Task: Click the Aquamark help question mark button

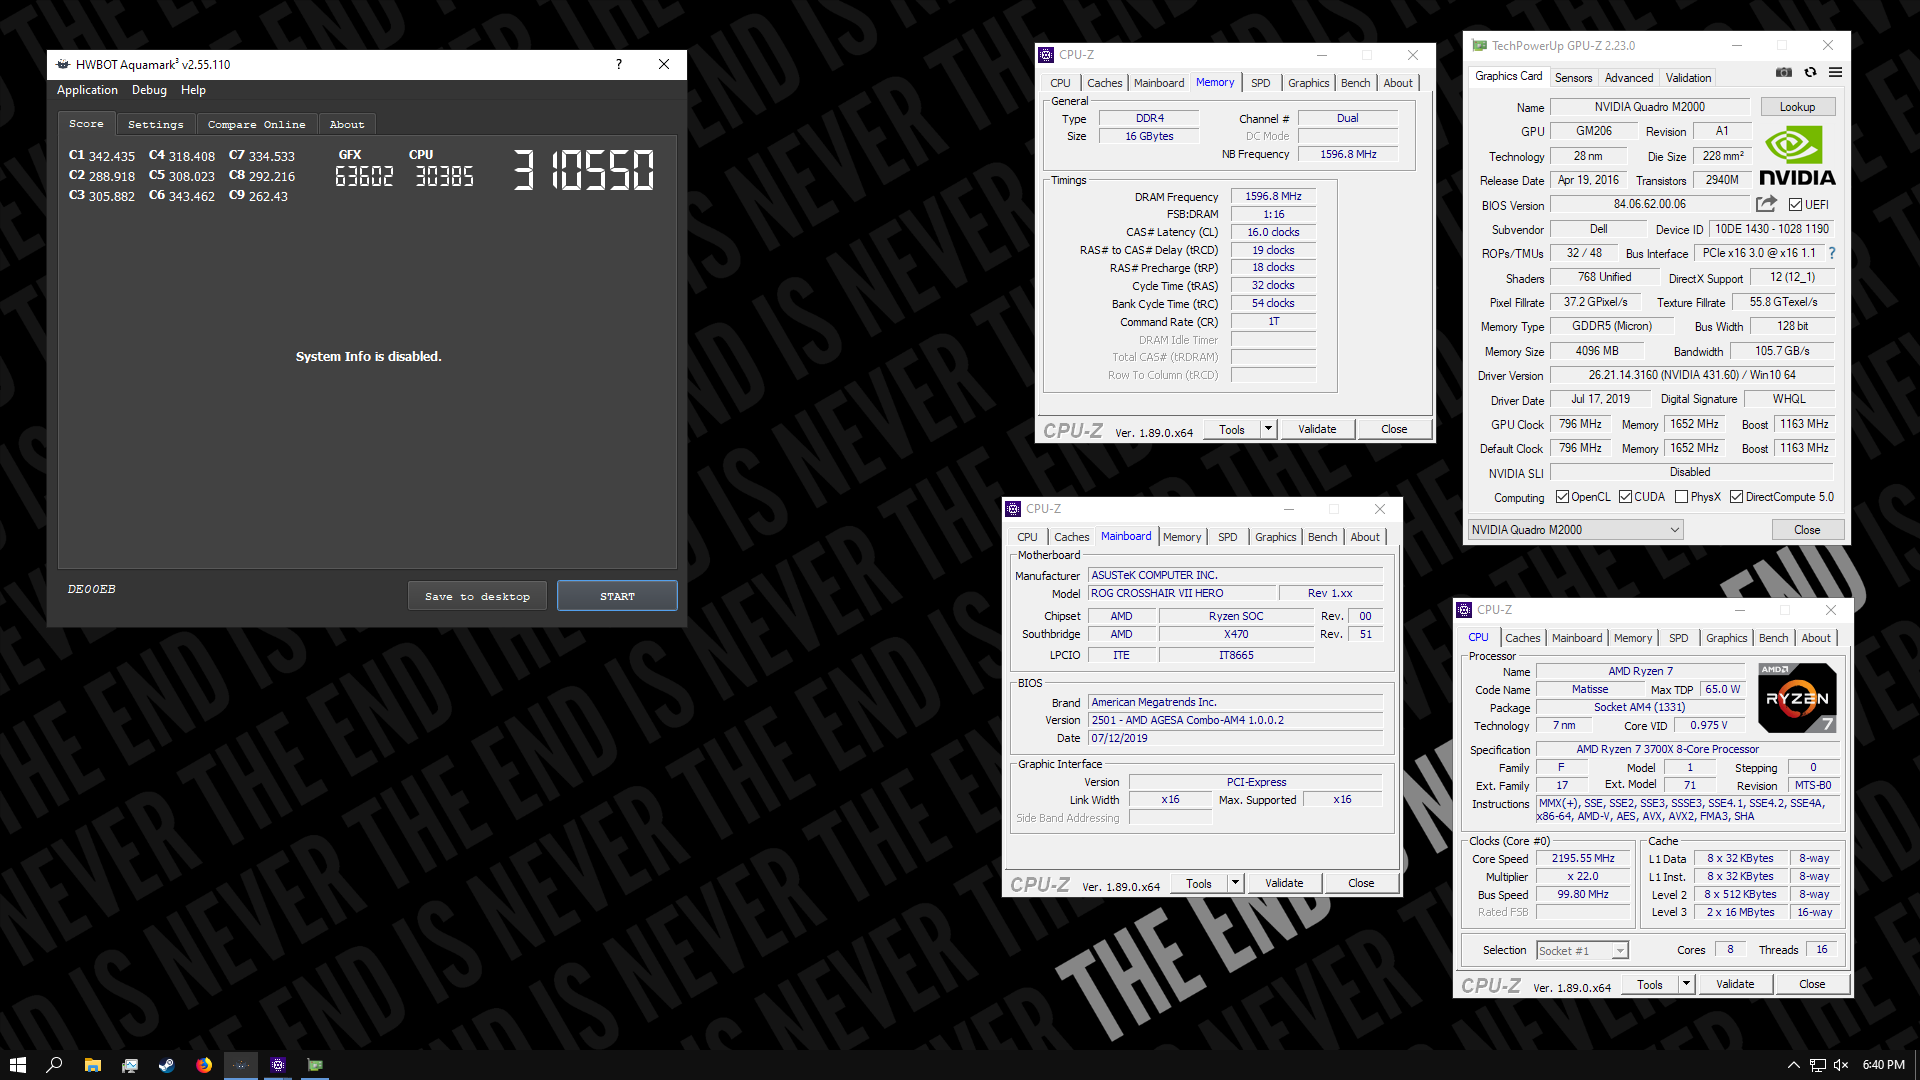Action: pyautogui.click(x=618, y=64)
